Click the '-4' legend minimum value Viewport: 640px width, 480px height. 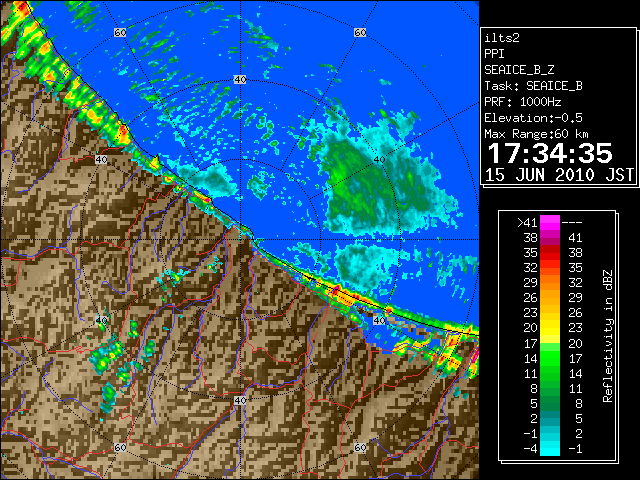pyautogui.click(x=530, y=449)
